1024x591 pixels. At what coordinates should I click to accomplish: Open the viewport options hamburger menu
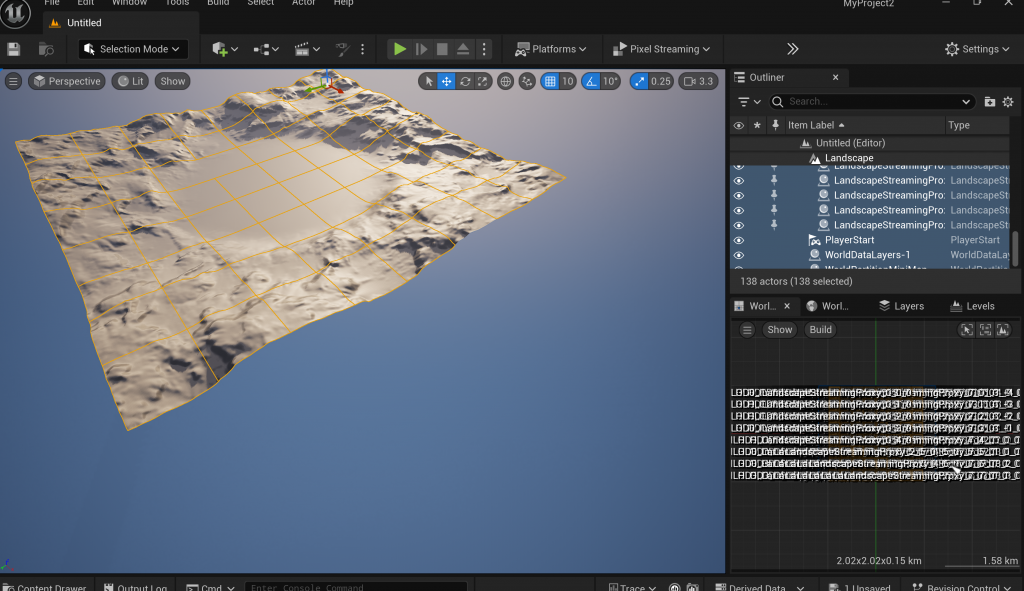(13, 81)
